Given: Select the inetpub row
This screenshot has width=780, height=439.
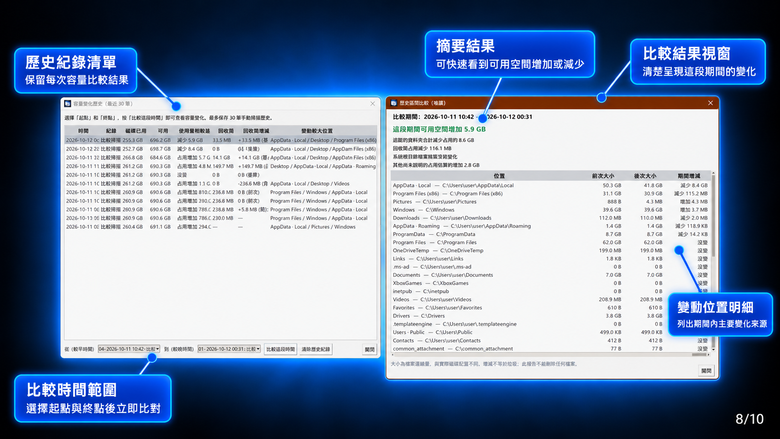Looking at the screenshot, I should (x=551, y=291).
